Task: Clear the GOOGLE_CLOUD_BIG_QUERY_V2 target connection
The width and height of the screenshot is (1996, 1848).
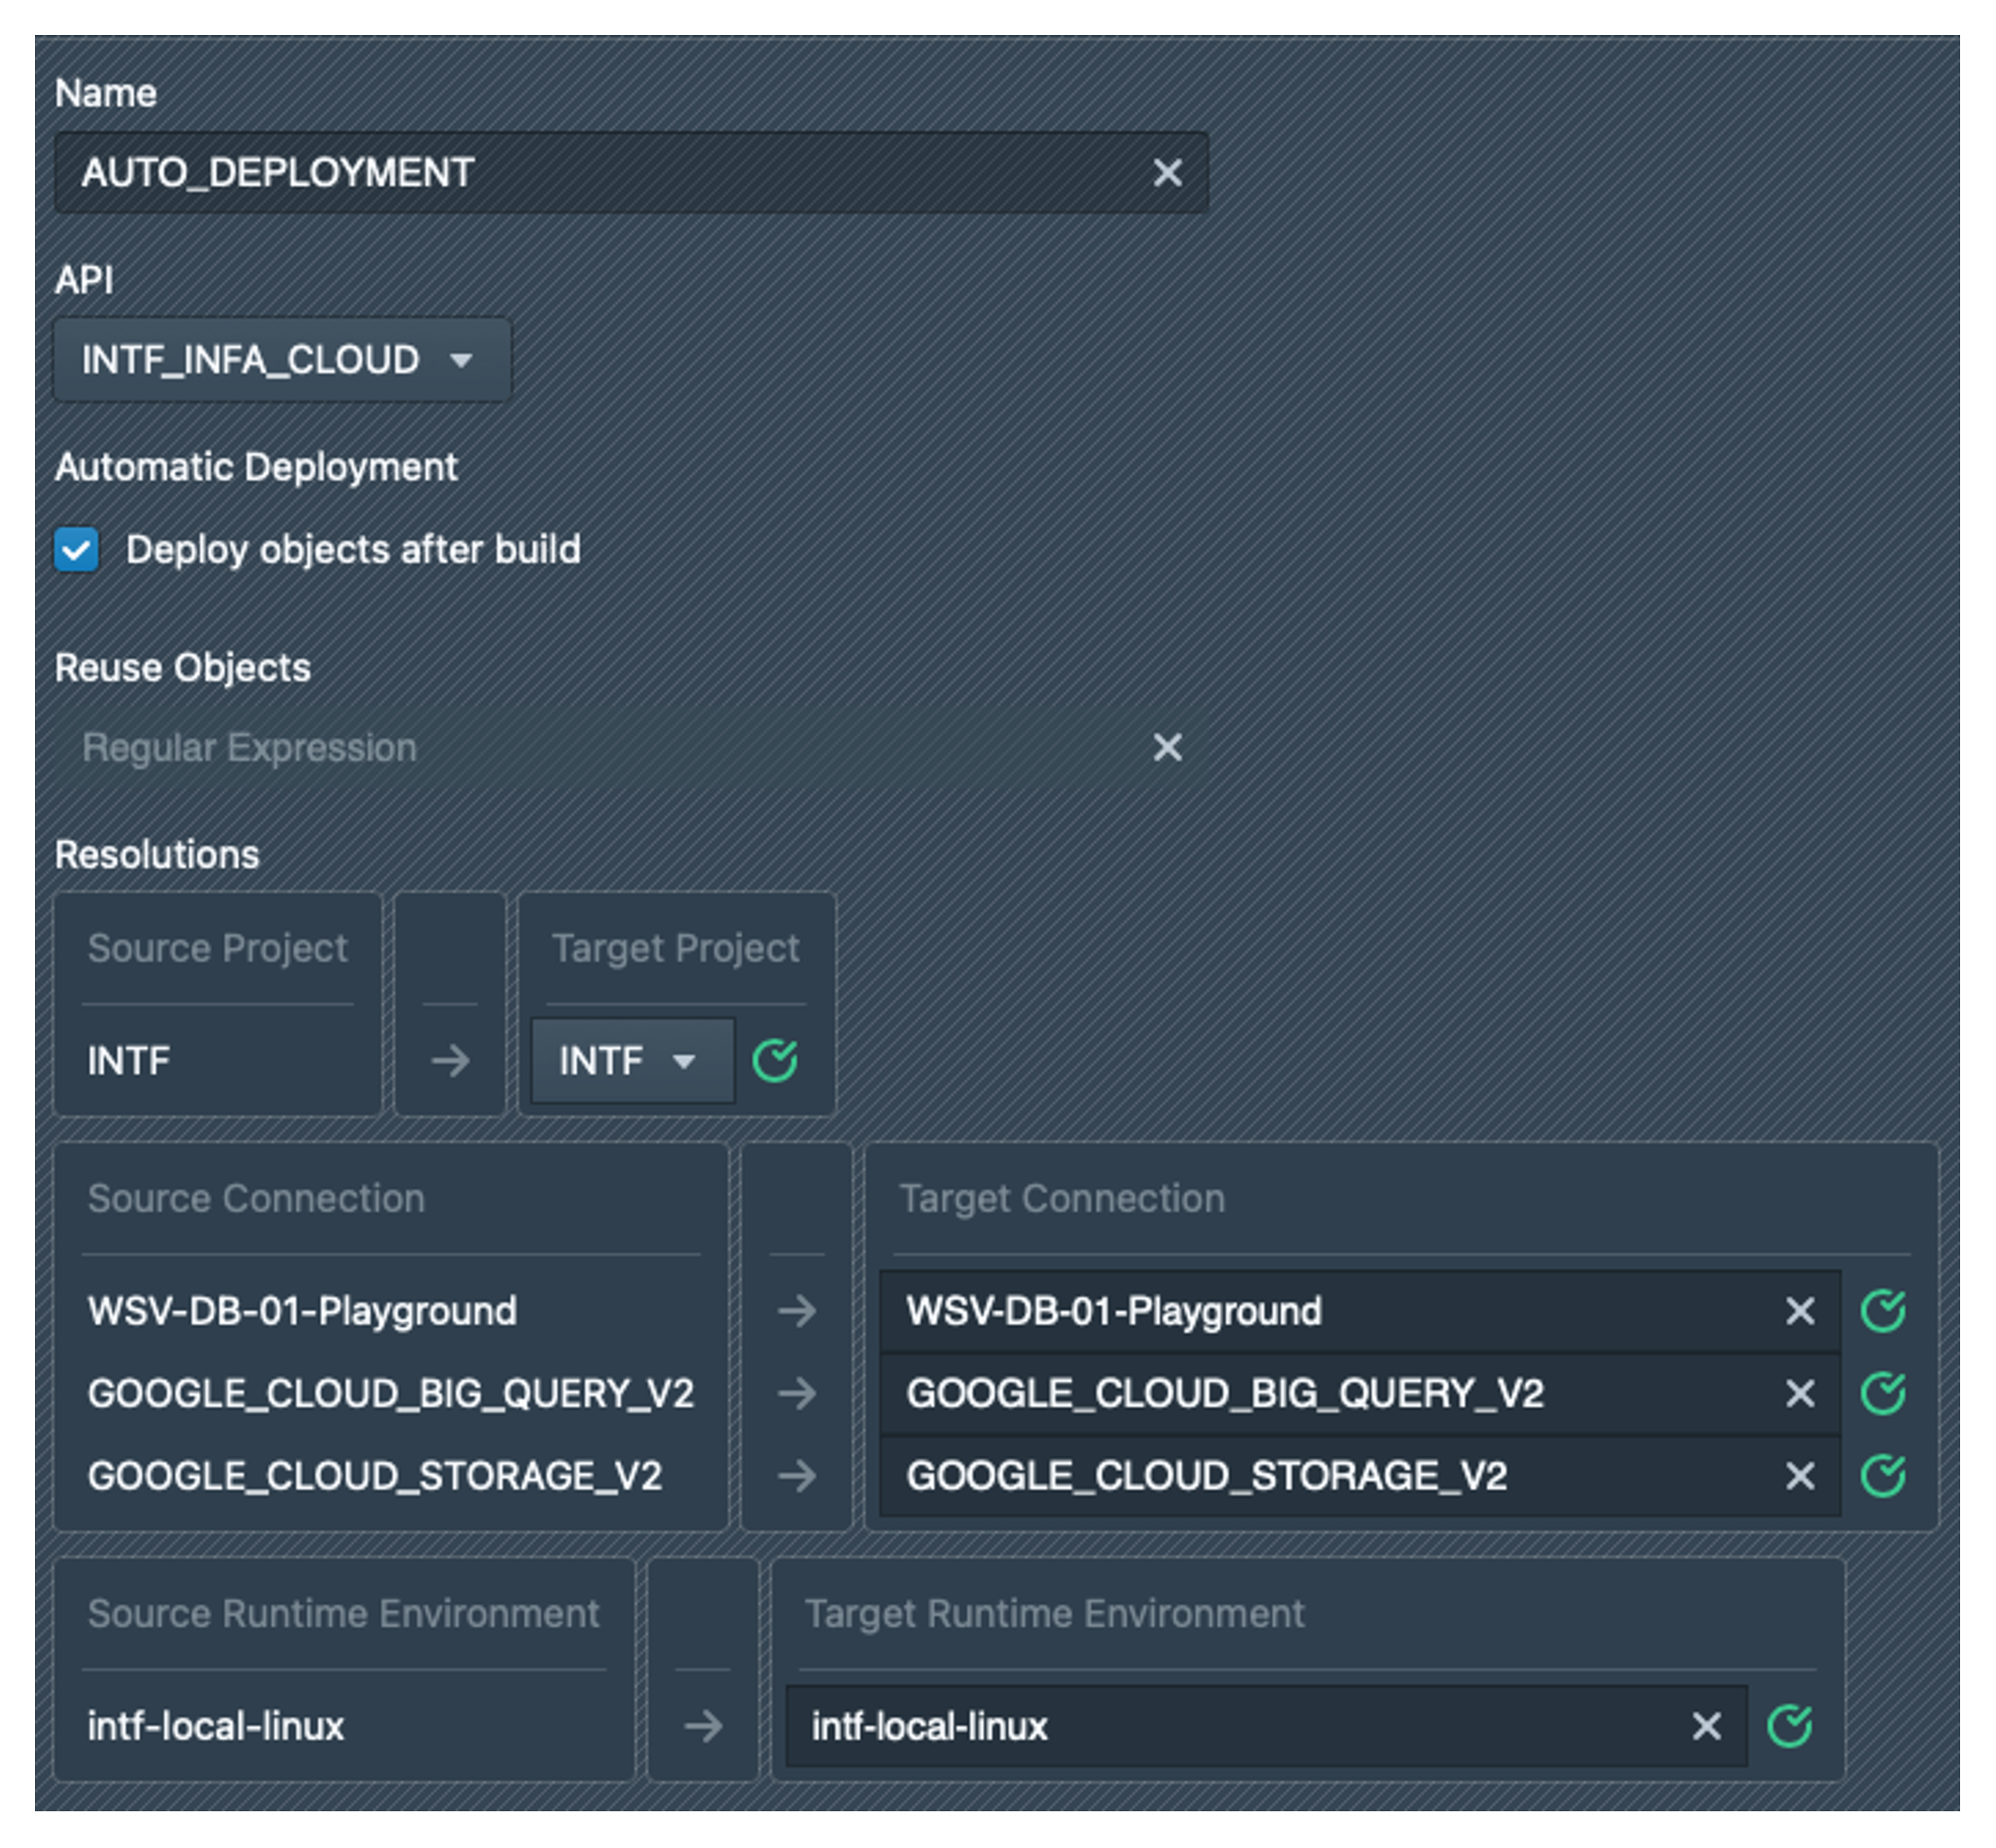Action: pos(1800,1393)
